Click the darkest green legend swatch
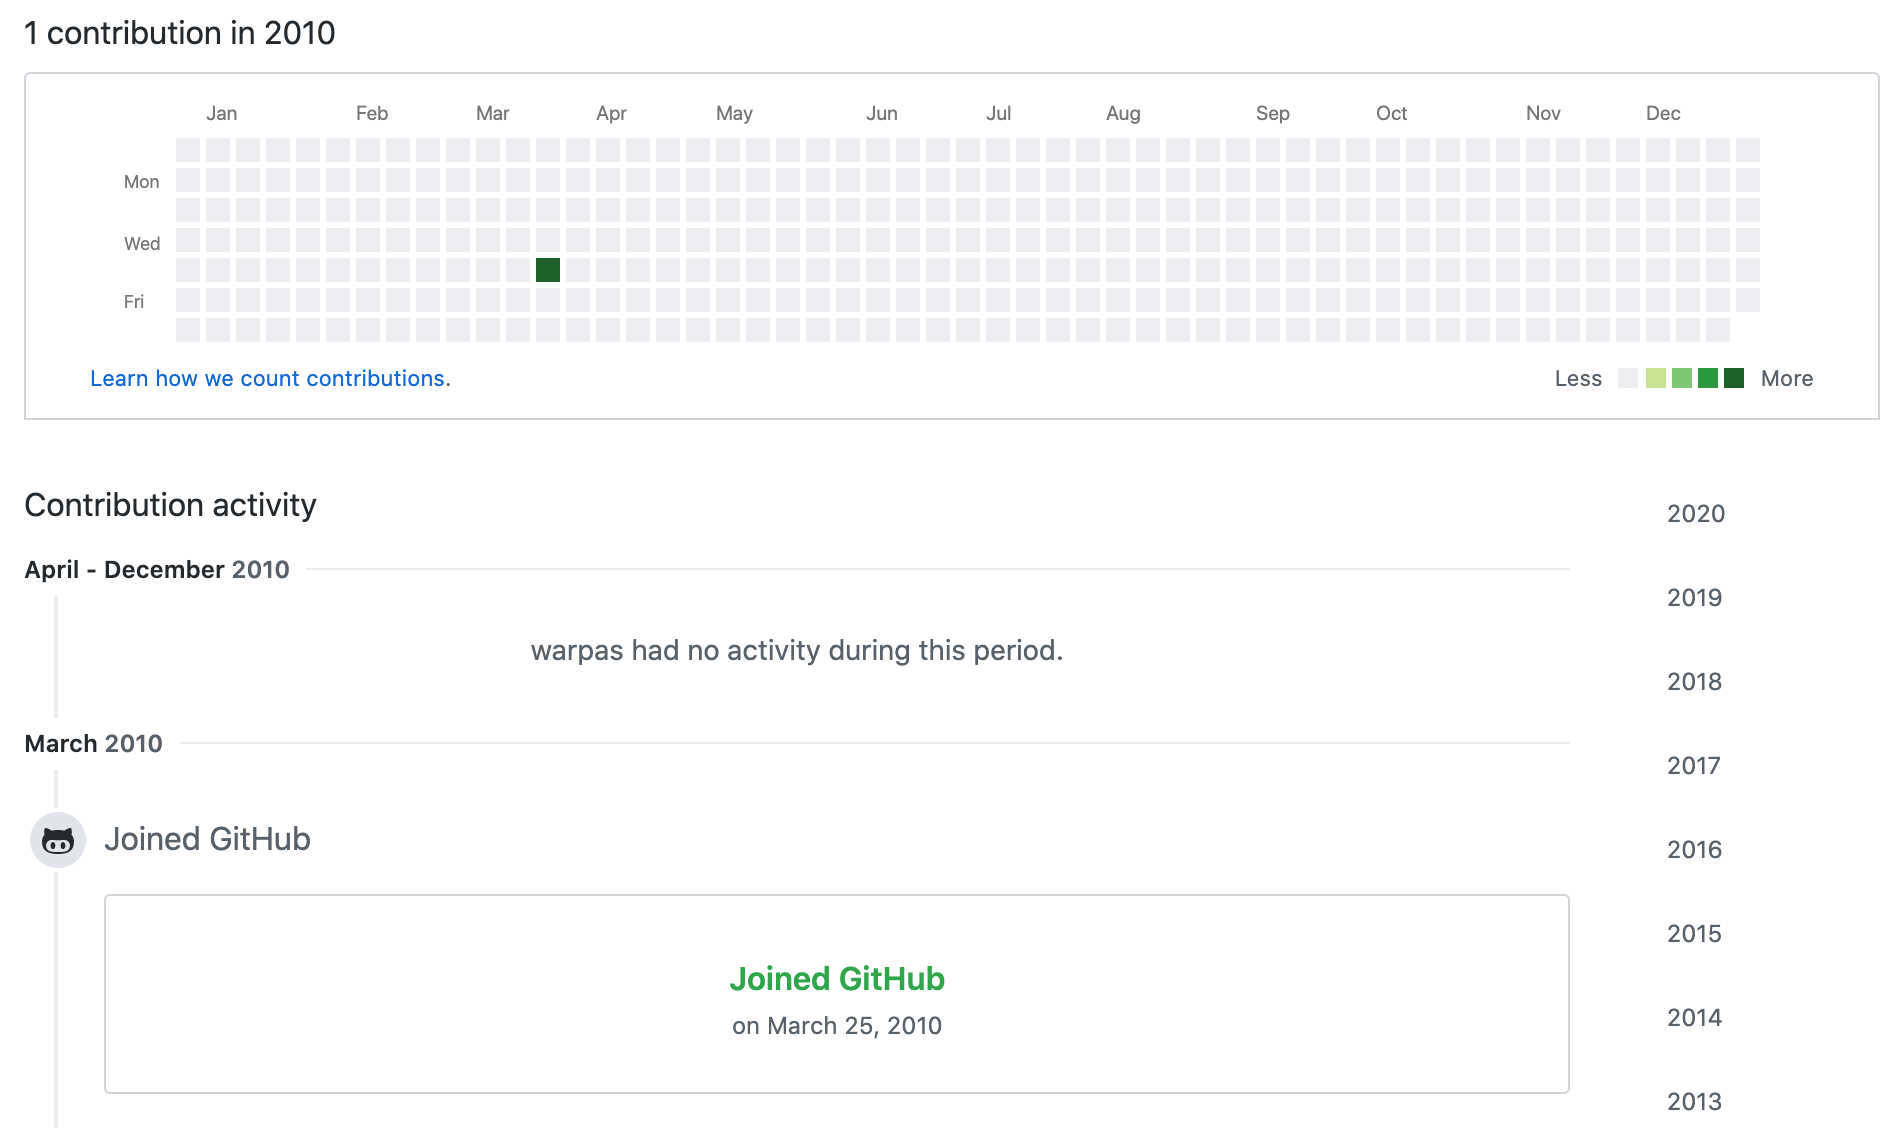The width and height of the screenshot is (1894, 1128). tap(1734, 378)
